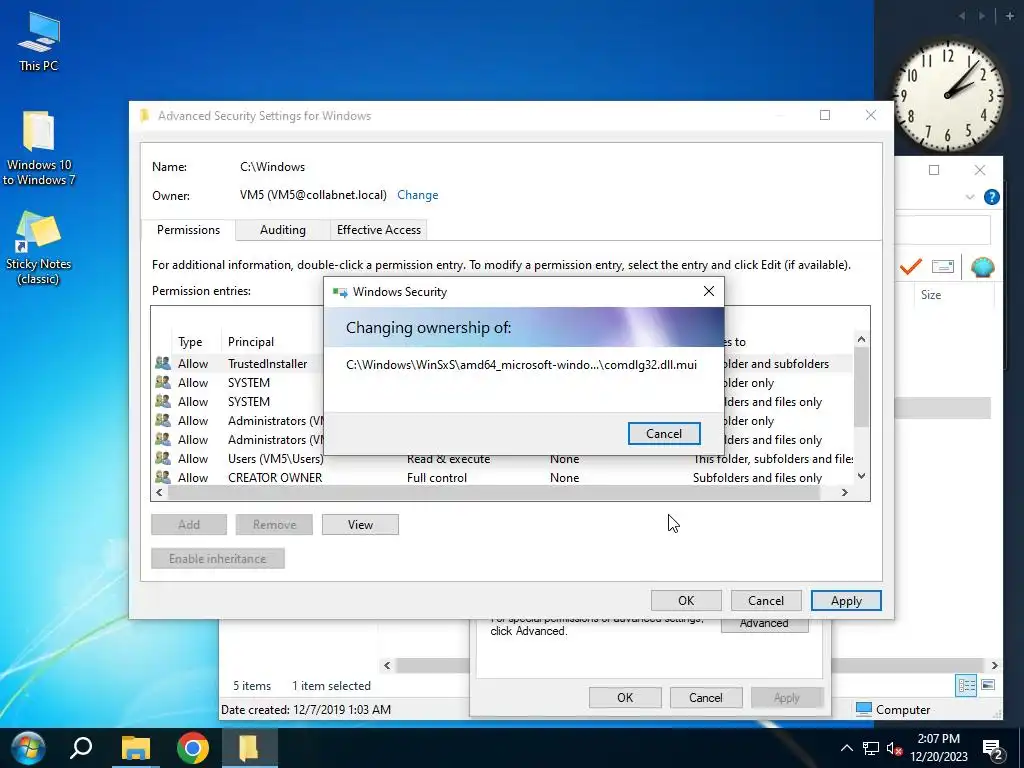Viewport: 1024px width, 768px height.
Task: Click permission list horizontal scroll right arrow
Action: (844, 492)
